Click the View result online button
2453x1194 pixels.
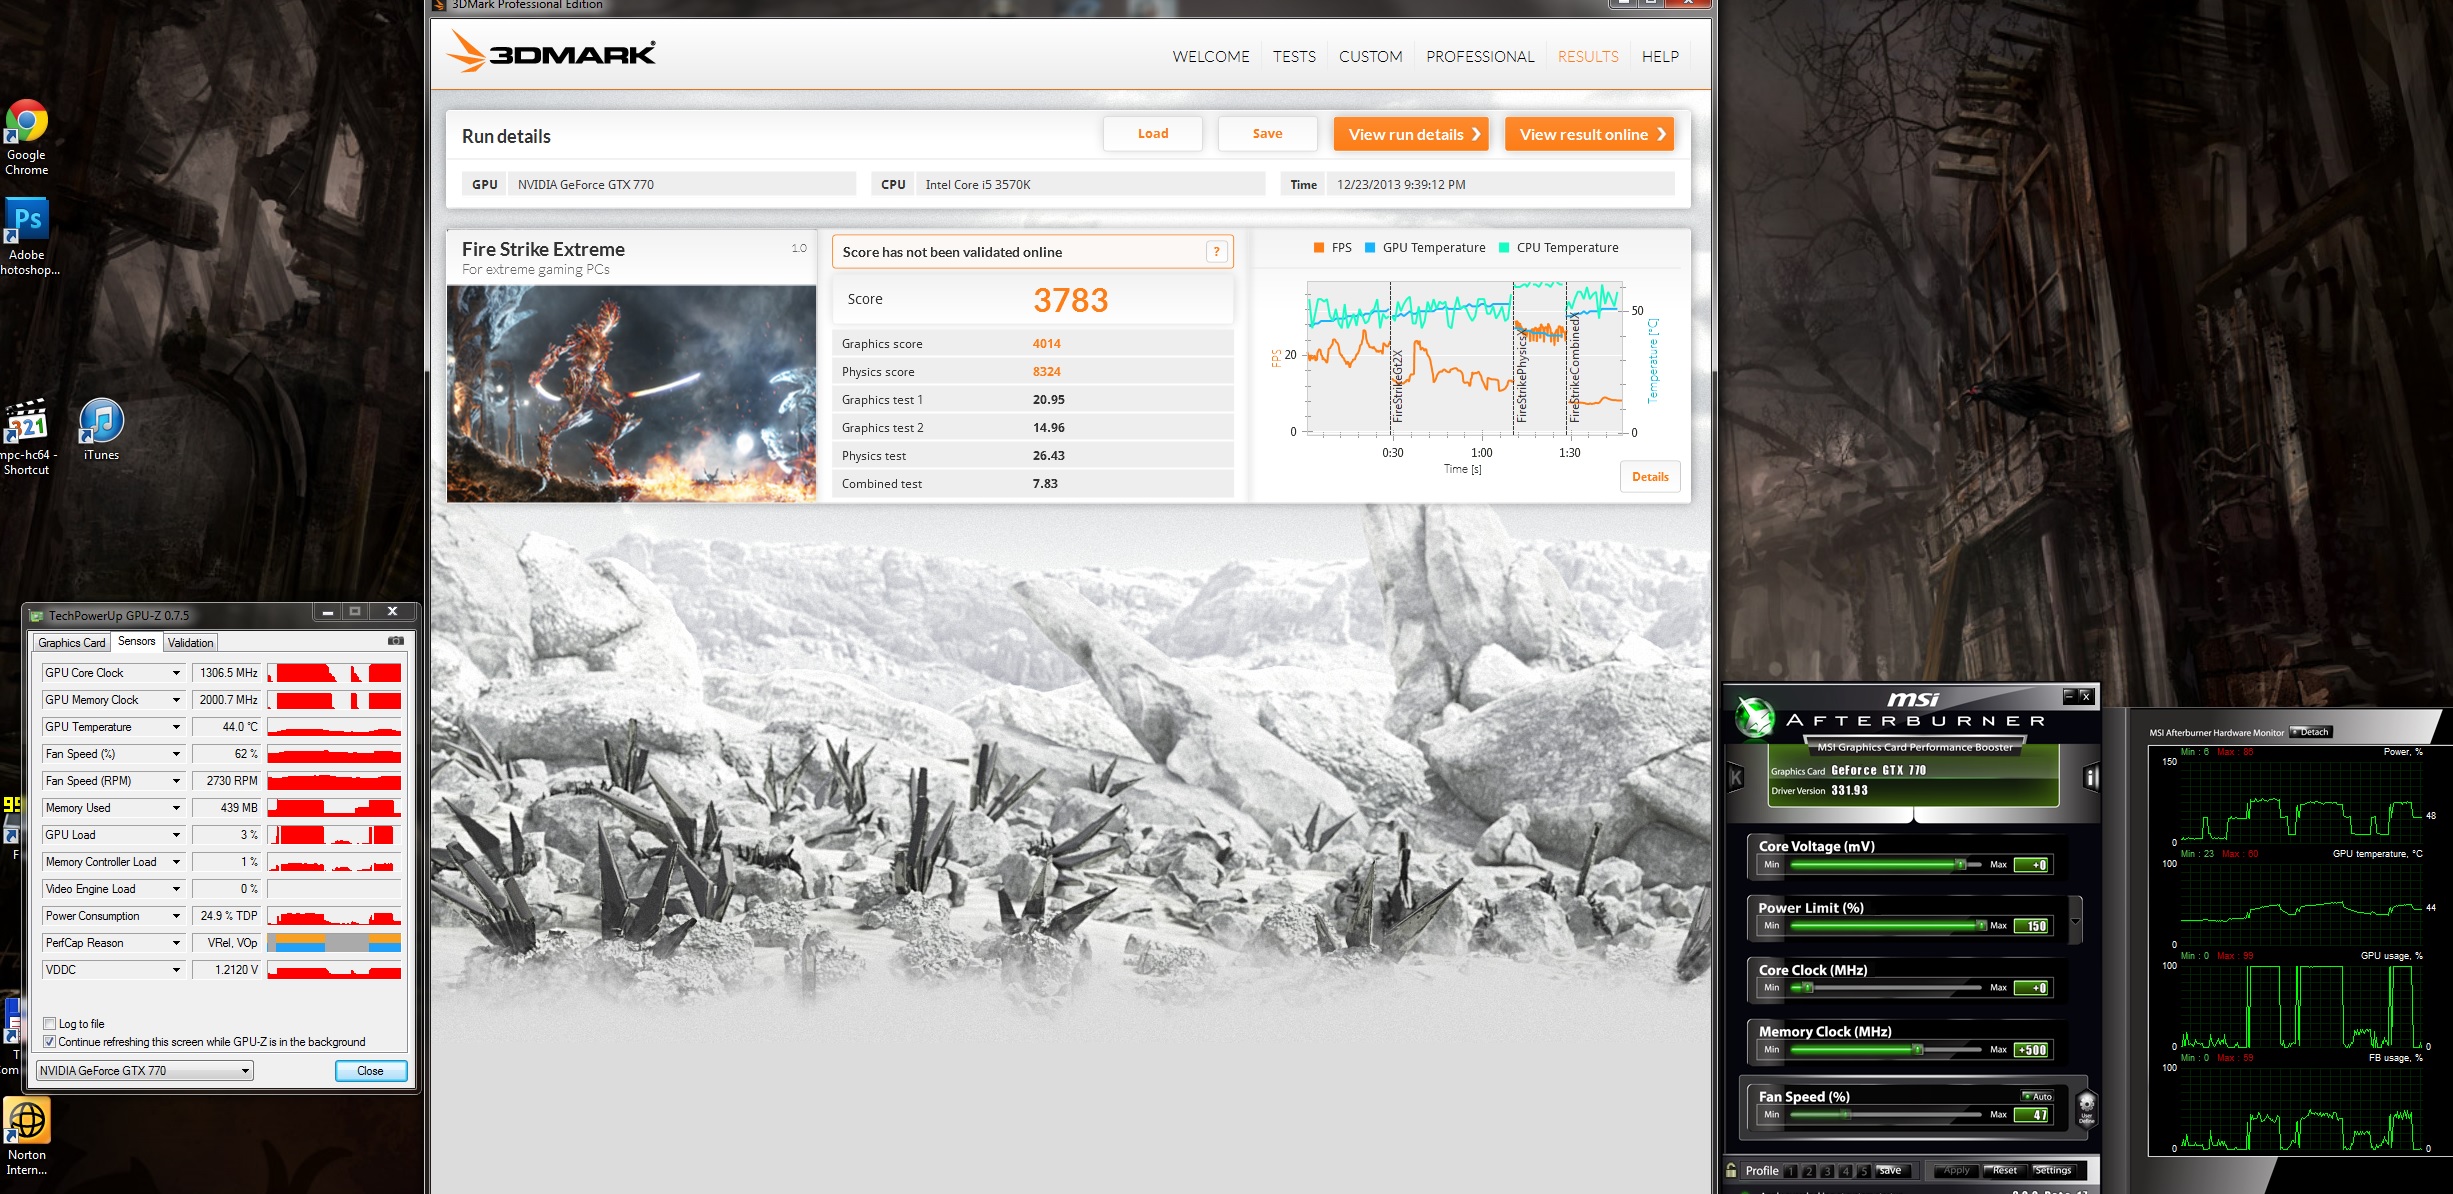point(1588,134)
